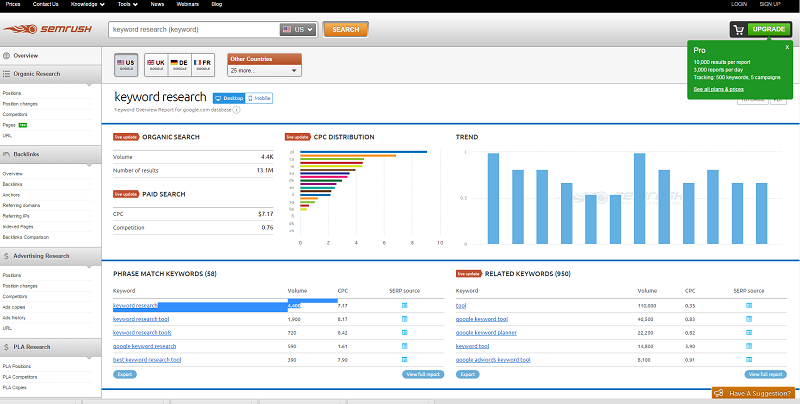Open Referring domains in sidebar
The height and width of the screenshot is (404, 800).
[x=21, y=206]
